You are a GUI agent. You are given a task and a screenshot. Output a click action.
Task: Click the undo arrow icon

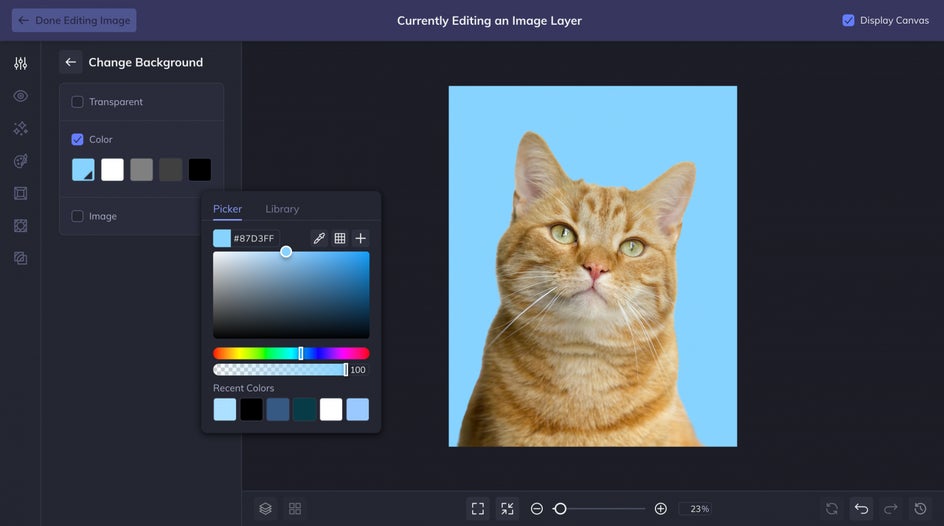pyautogui.click(x=861, y=509)
